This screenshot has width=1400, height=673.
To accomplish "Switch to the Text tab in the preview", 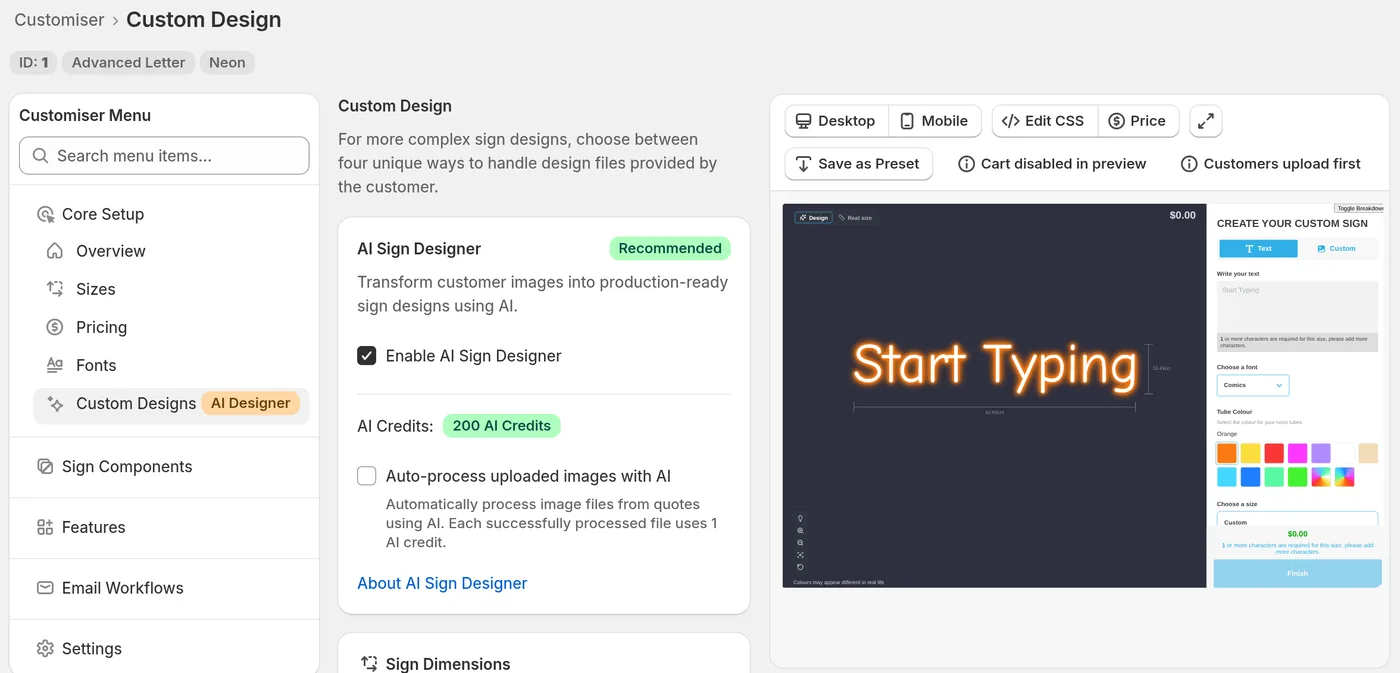I will click(x=1258, y=249).
